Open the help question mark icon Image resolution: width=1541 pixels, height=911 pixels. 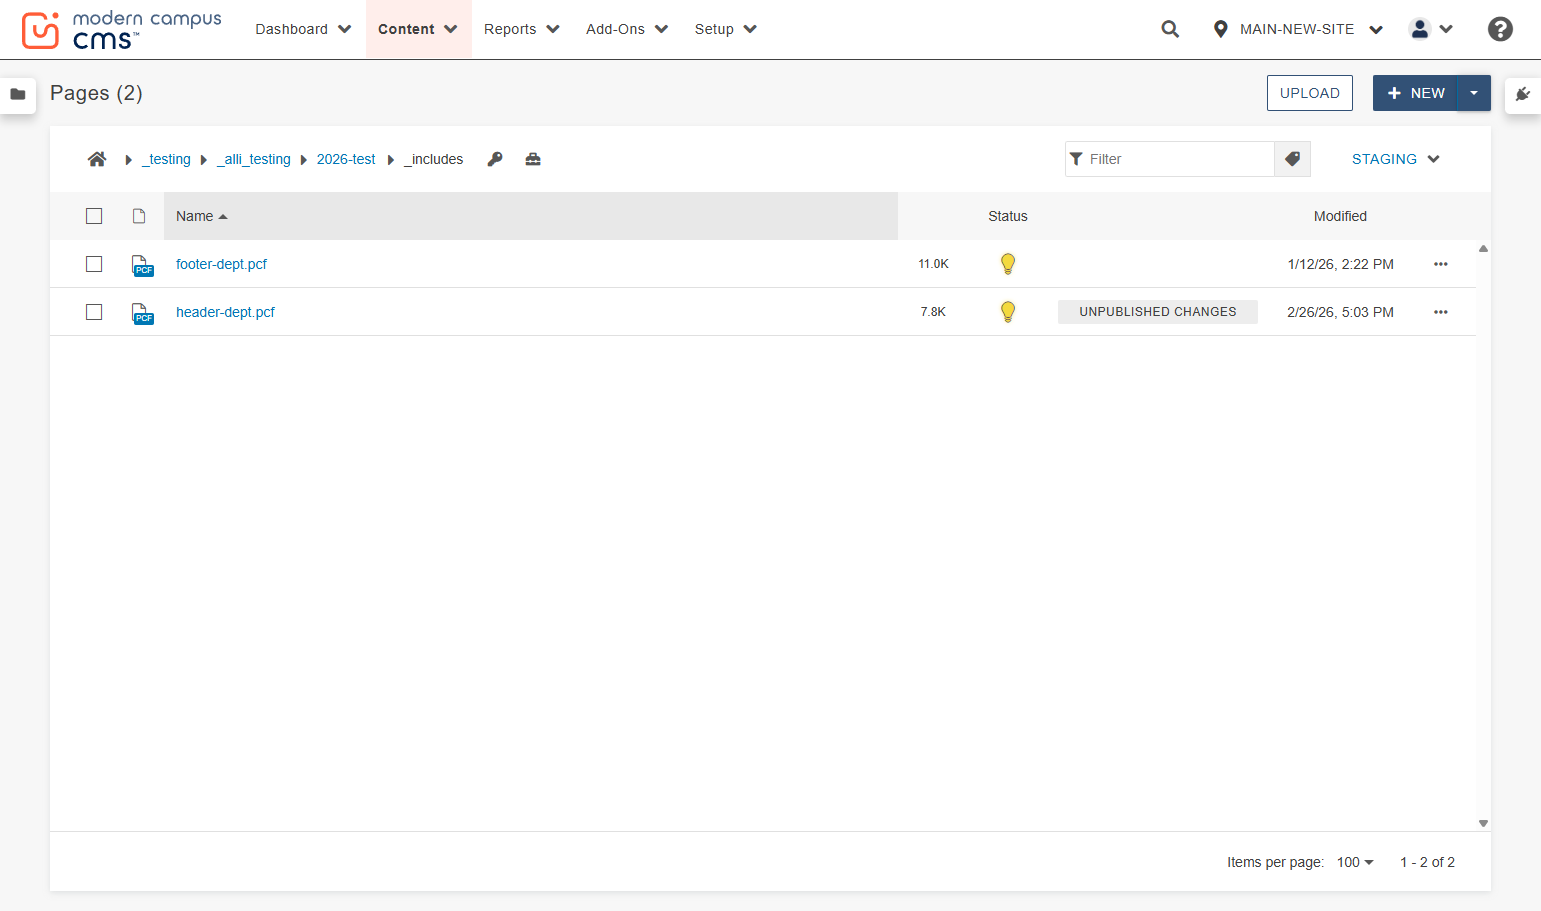point(1500,29)
